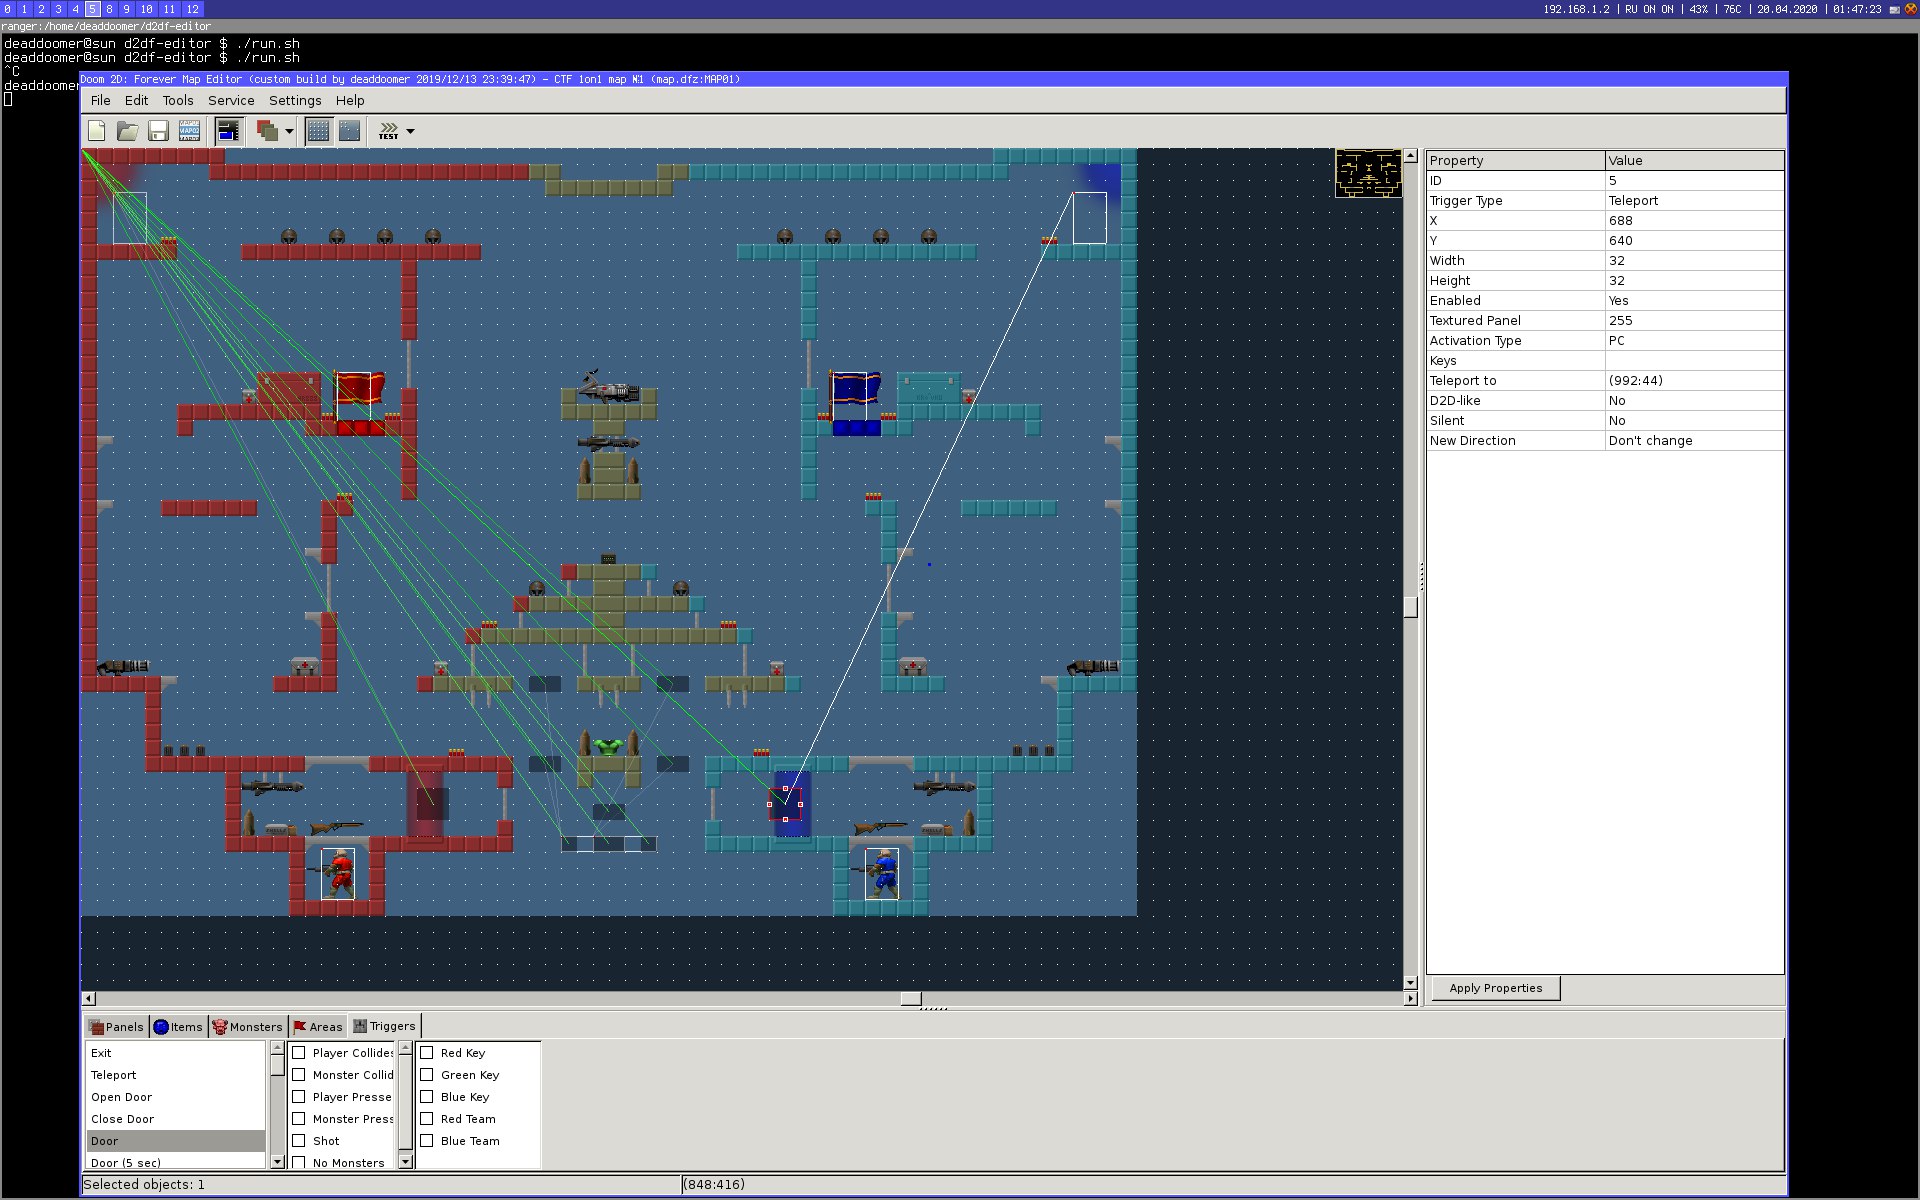
Task: Click the sparse grid step icon
Action: pyautogui.click(x=349, y=131)
